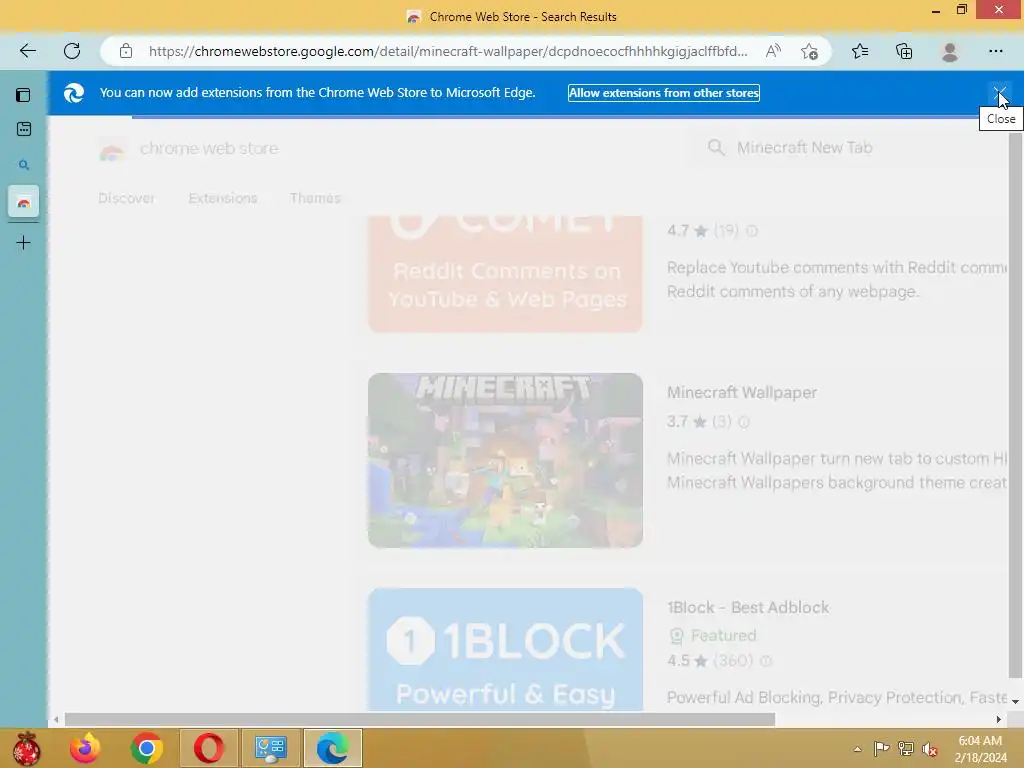Open the Minecraft Wallpaper thumbnail
Screen dimensions: 1024x768
[505, 460]
